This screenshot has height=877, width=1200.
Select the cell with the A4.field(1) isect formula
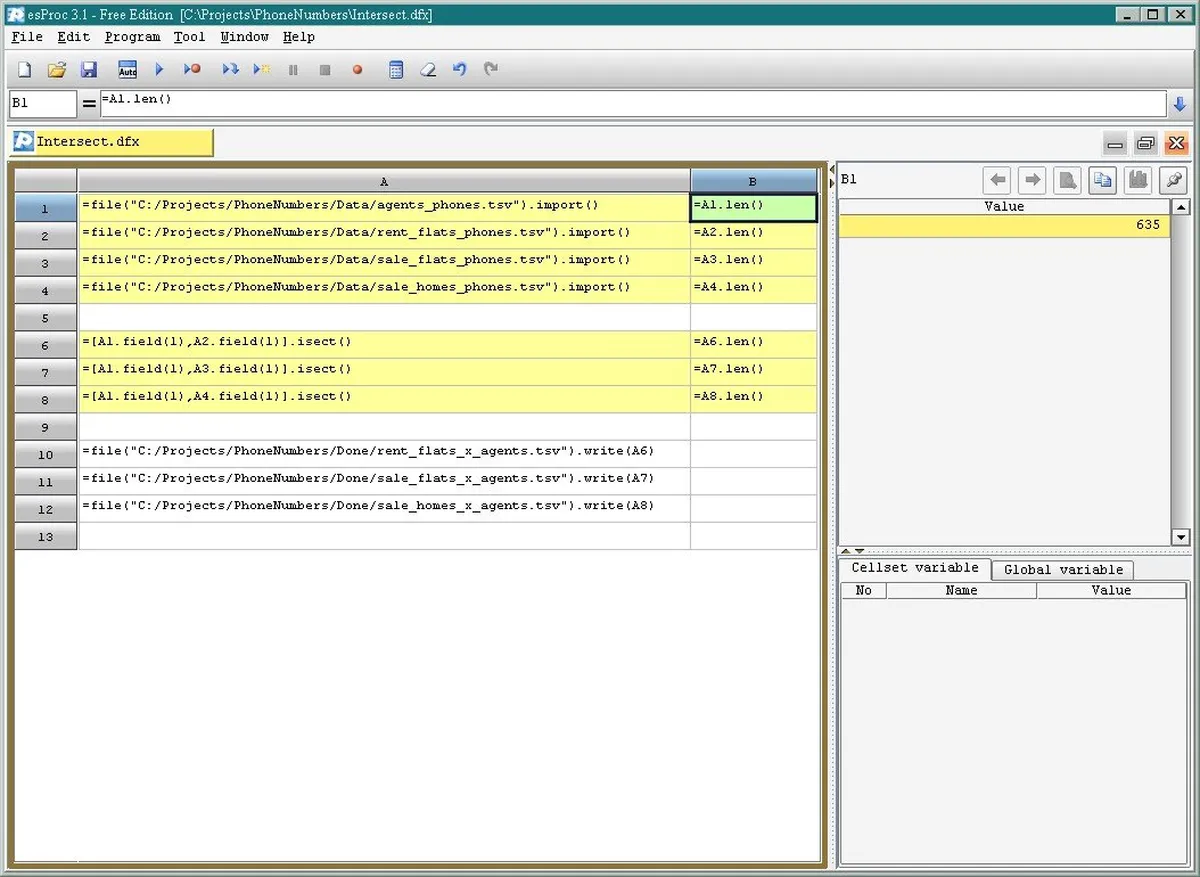coord(384,399)
